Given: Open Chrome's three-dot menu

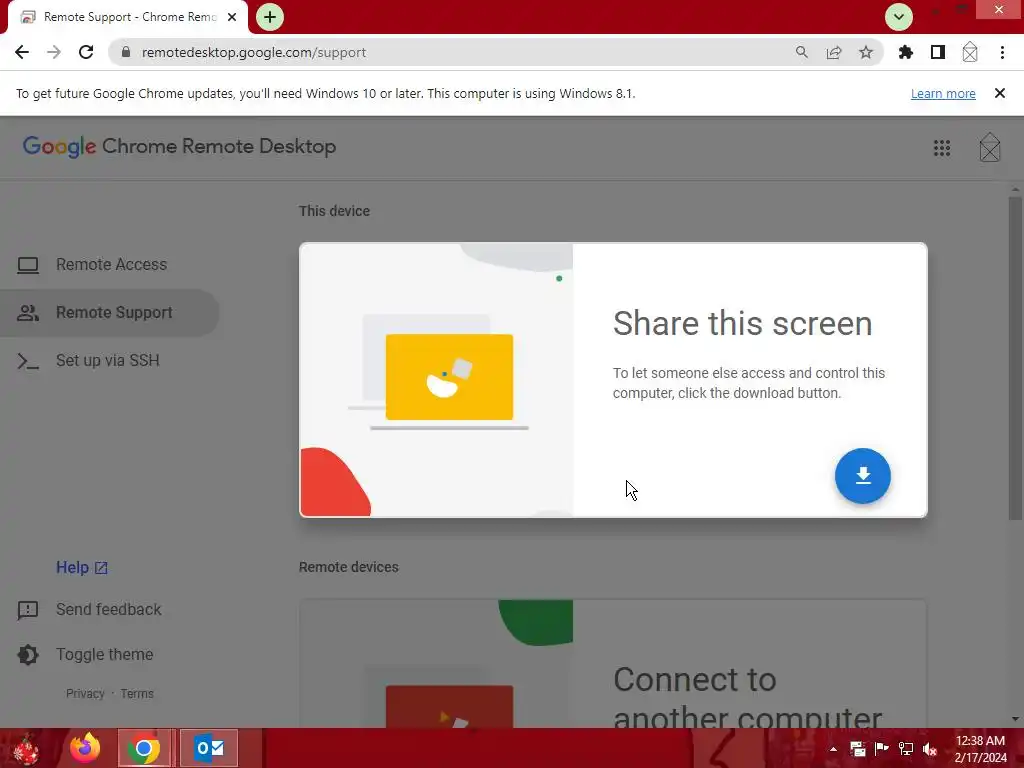Looking at the screenshot, I should pyautogui.click(x=1002, y=52).
